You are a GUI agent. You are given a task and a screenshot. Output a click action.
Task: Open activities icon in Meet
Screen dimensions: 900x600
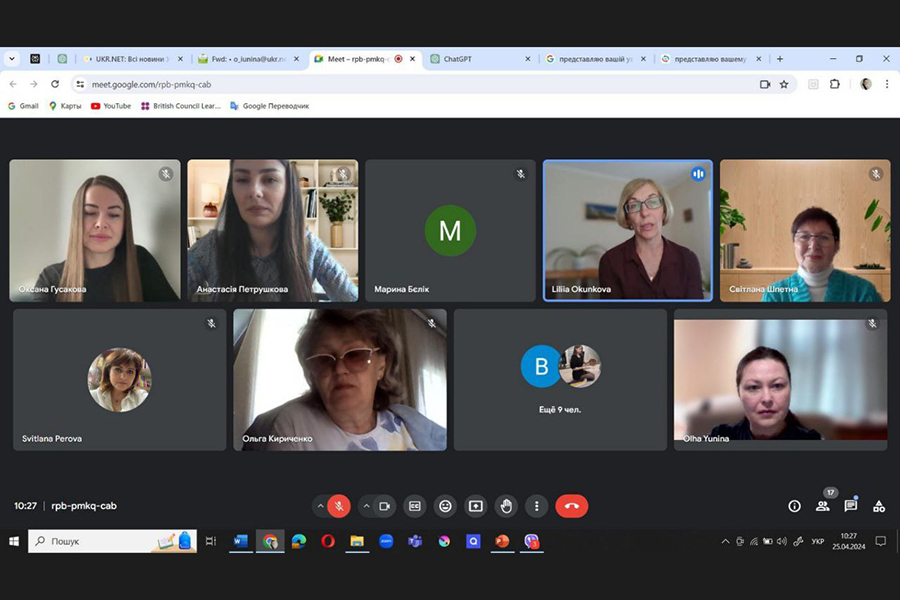(879, 506)
